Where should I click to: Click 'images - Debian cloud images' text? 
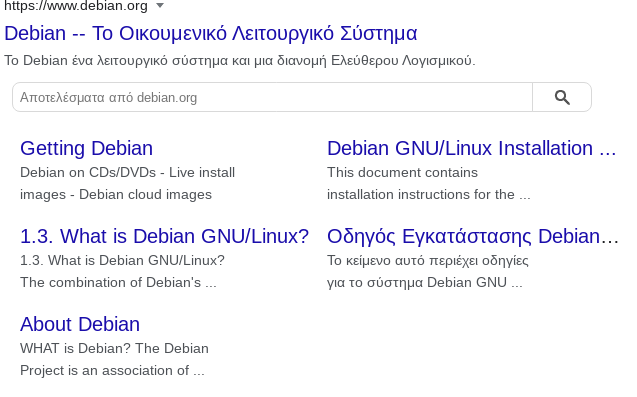(116, 195)
